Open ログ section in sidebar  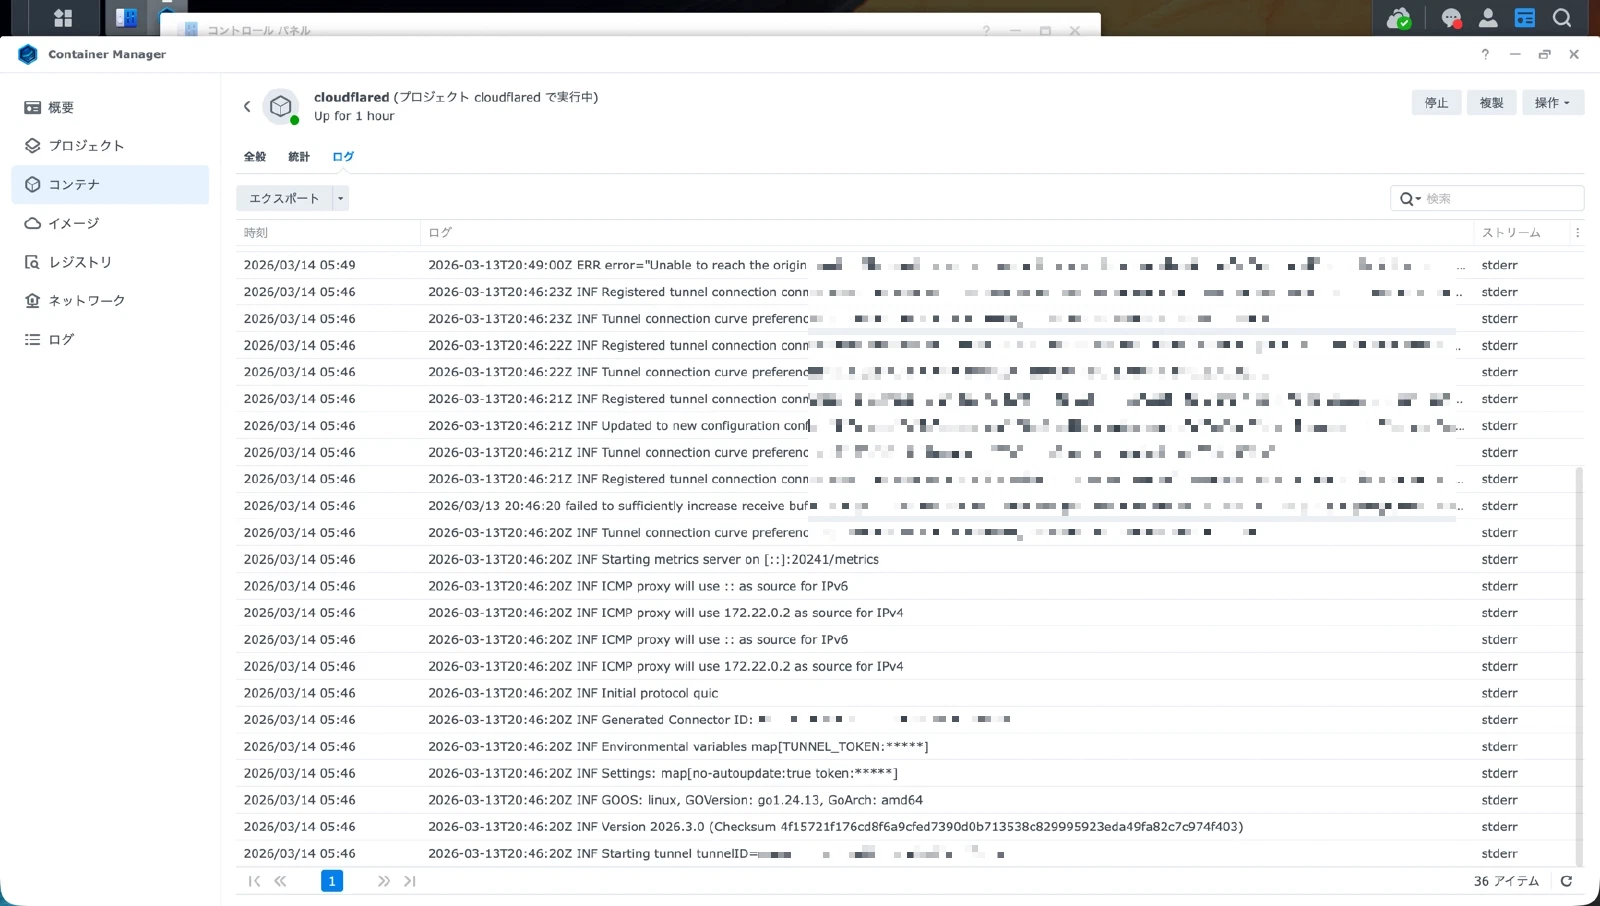pyautogui.click(x=110, y=339)
